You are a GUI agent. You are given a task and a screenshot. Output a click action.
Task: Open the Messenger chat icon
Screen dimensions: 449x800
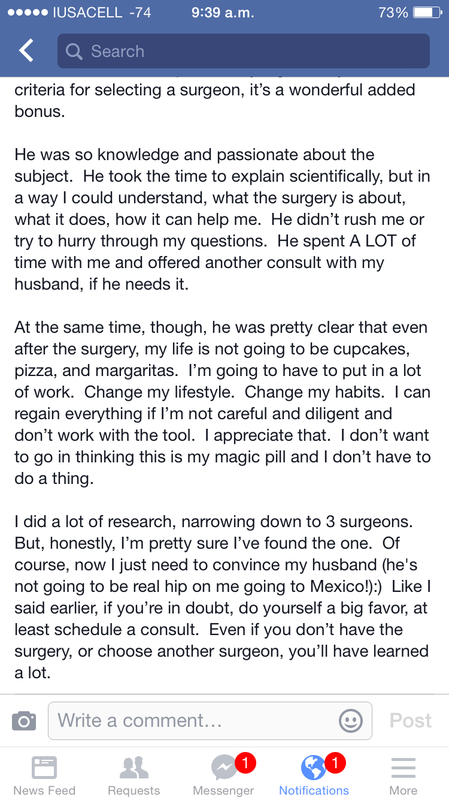pos(224,768)
